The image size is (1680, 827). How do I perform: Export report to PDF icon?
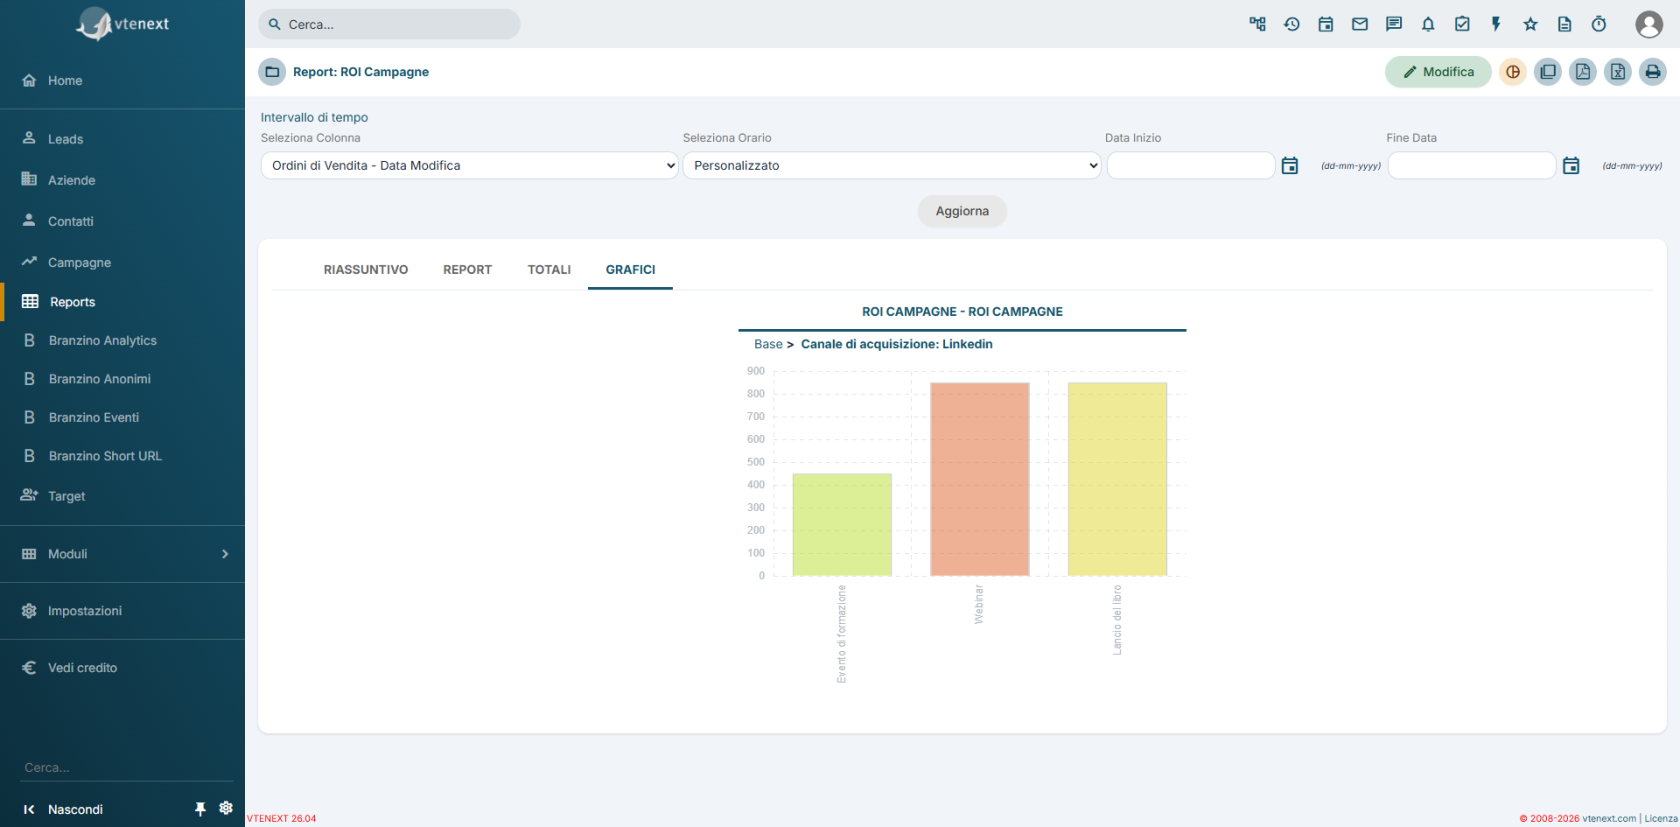(x=1583, y=72)
